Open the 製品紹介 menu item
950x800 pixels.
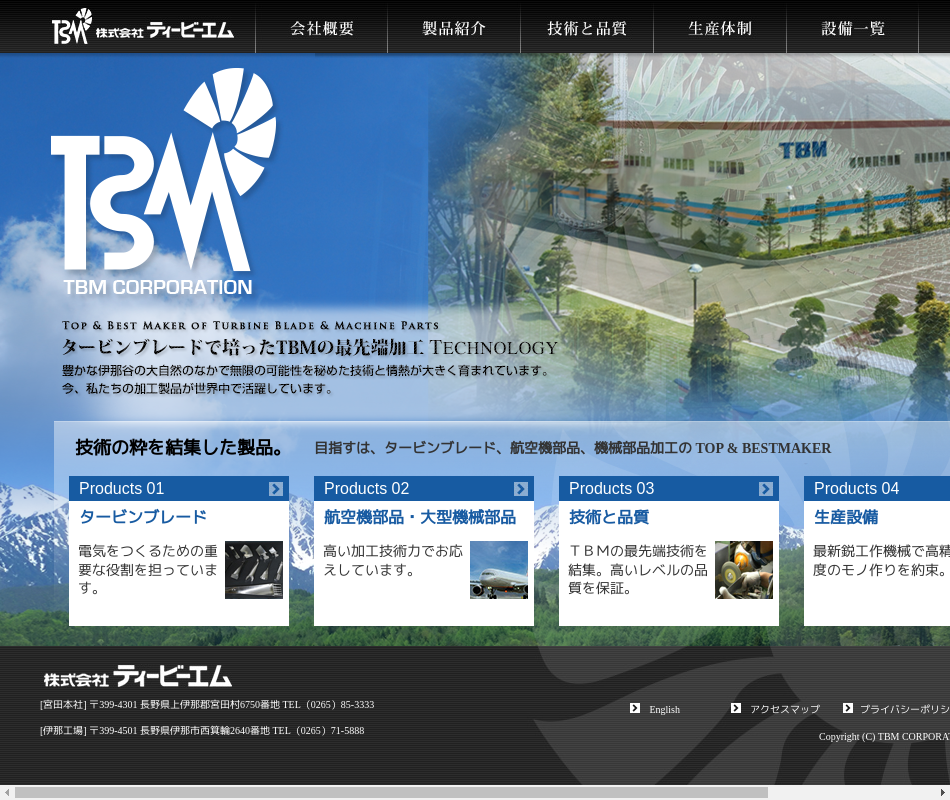tap(454, 28)
